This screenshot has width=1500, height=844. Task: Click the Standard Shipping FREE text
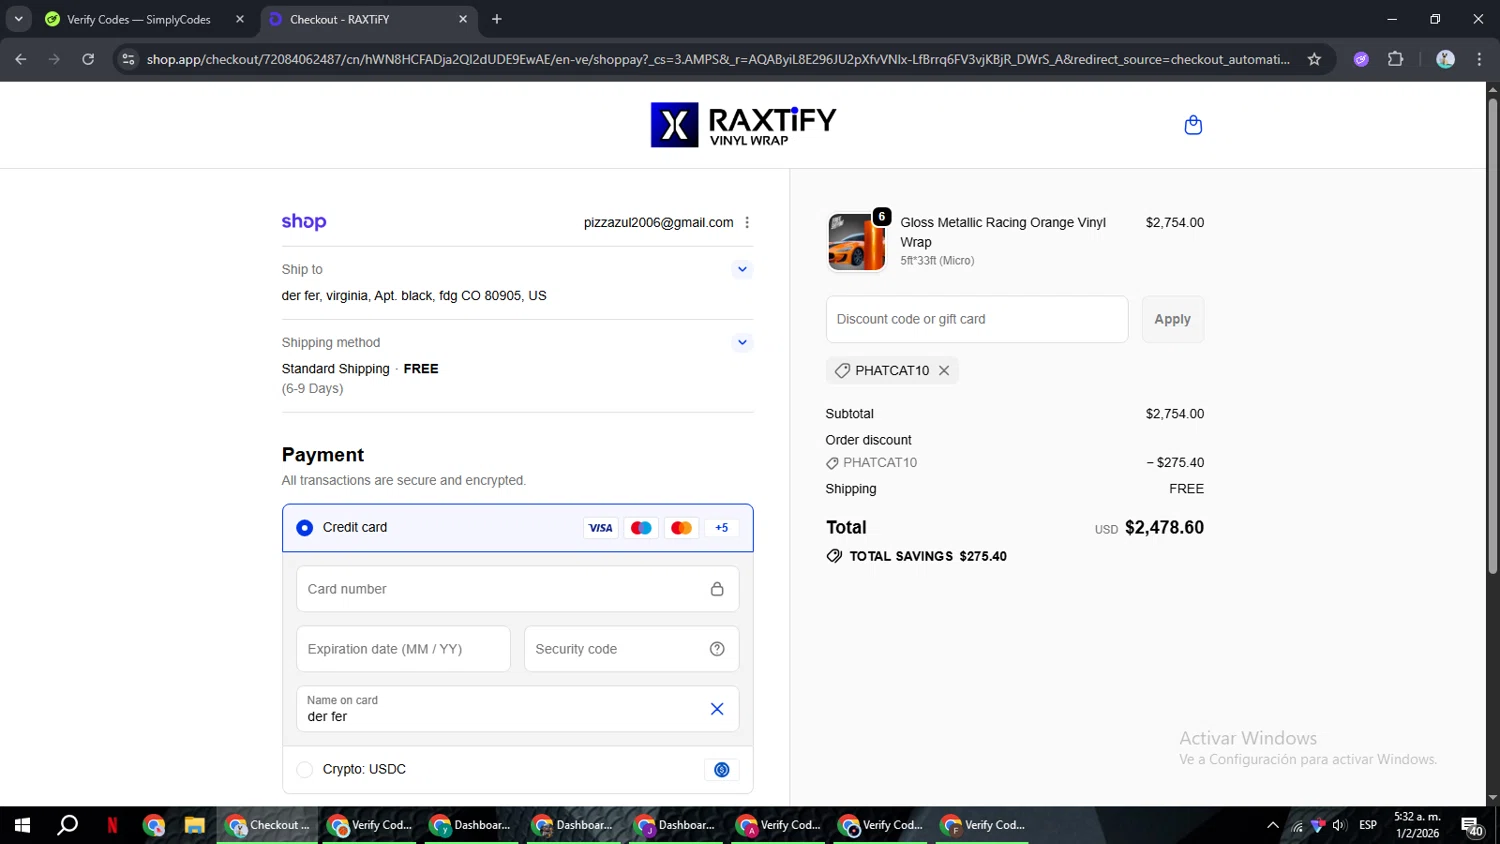click(x=360, y=369)
